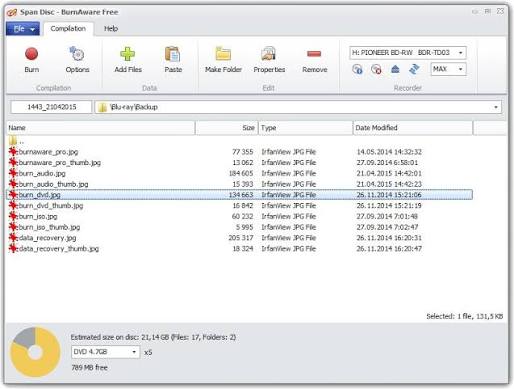Click the BurnAware app icon in title bar

click(12, 12)
